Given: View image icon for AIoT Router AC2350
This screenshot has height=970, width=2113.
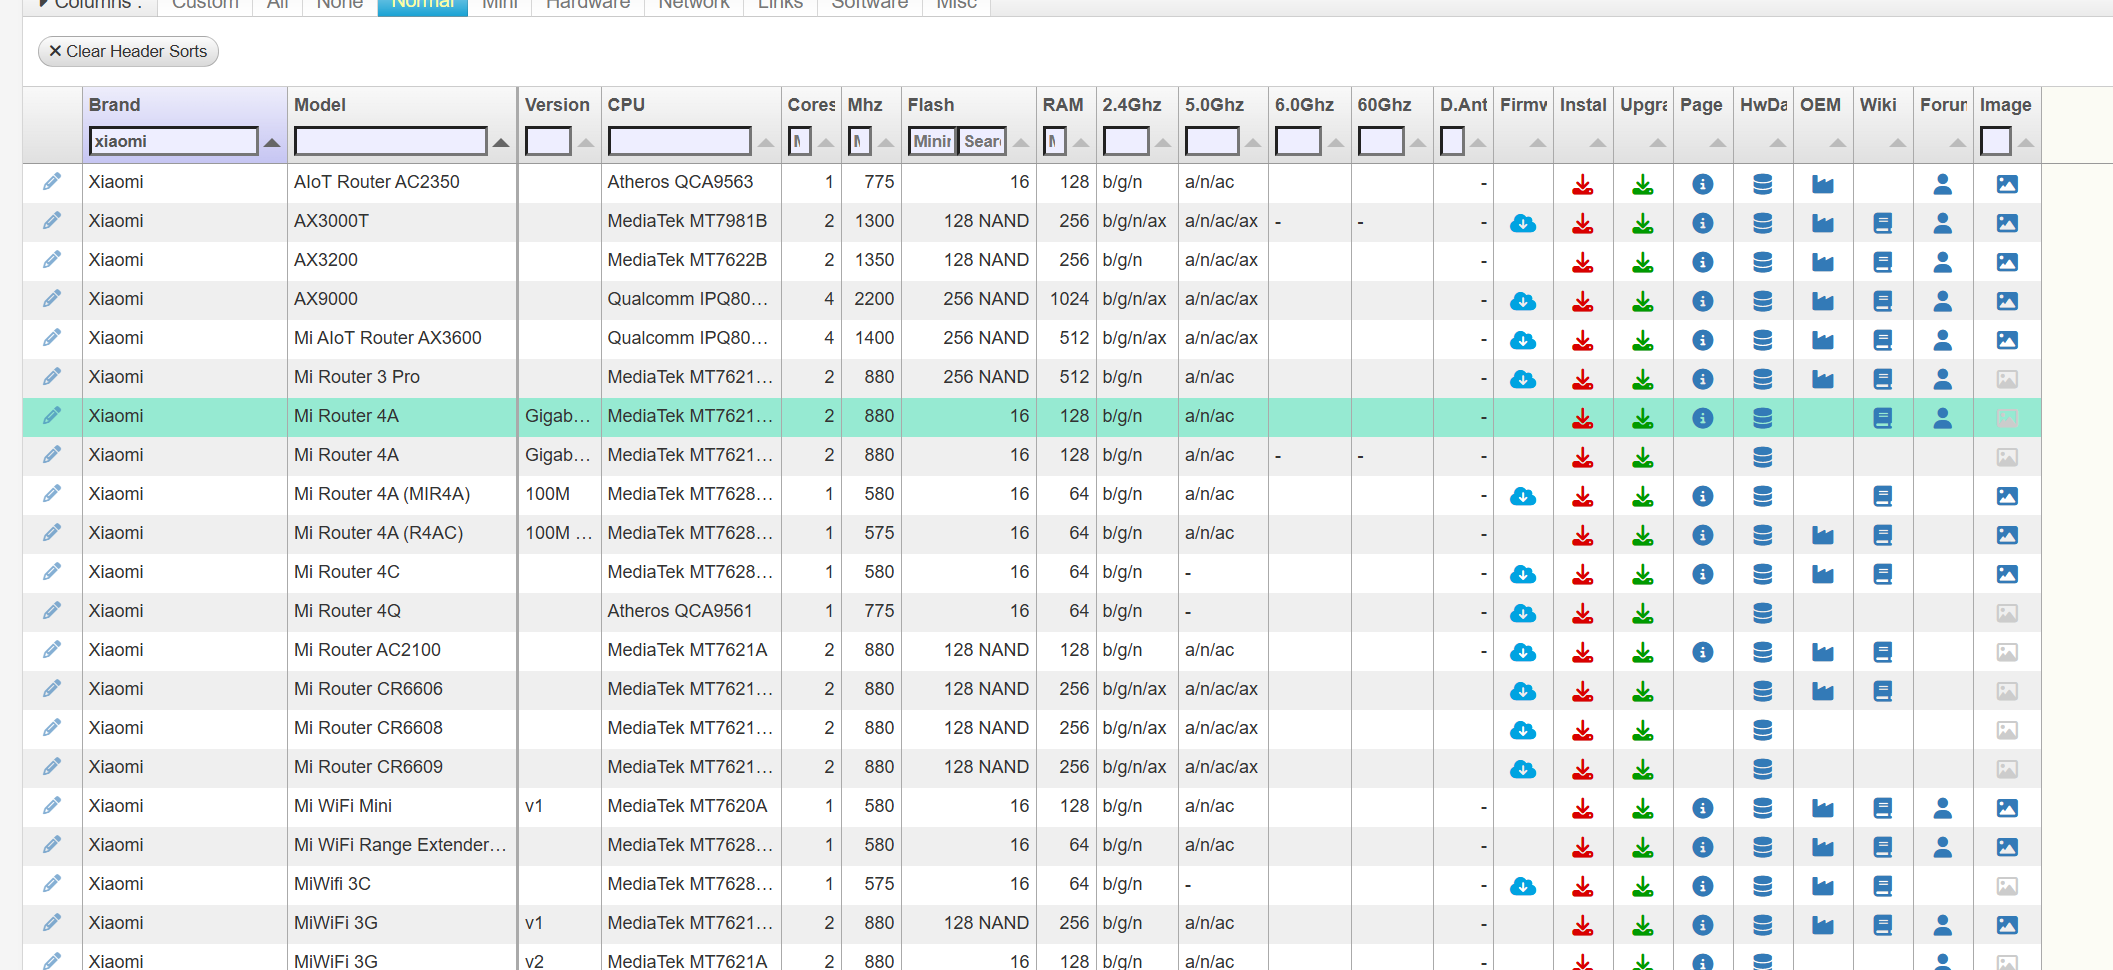Looking at the screenshot, I should (x=2007, y=184).
